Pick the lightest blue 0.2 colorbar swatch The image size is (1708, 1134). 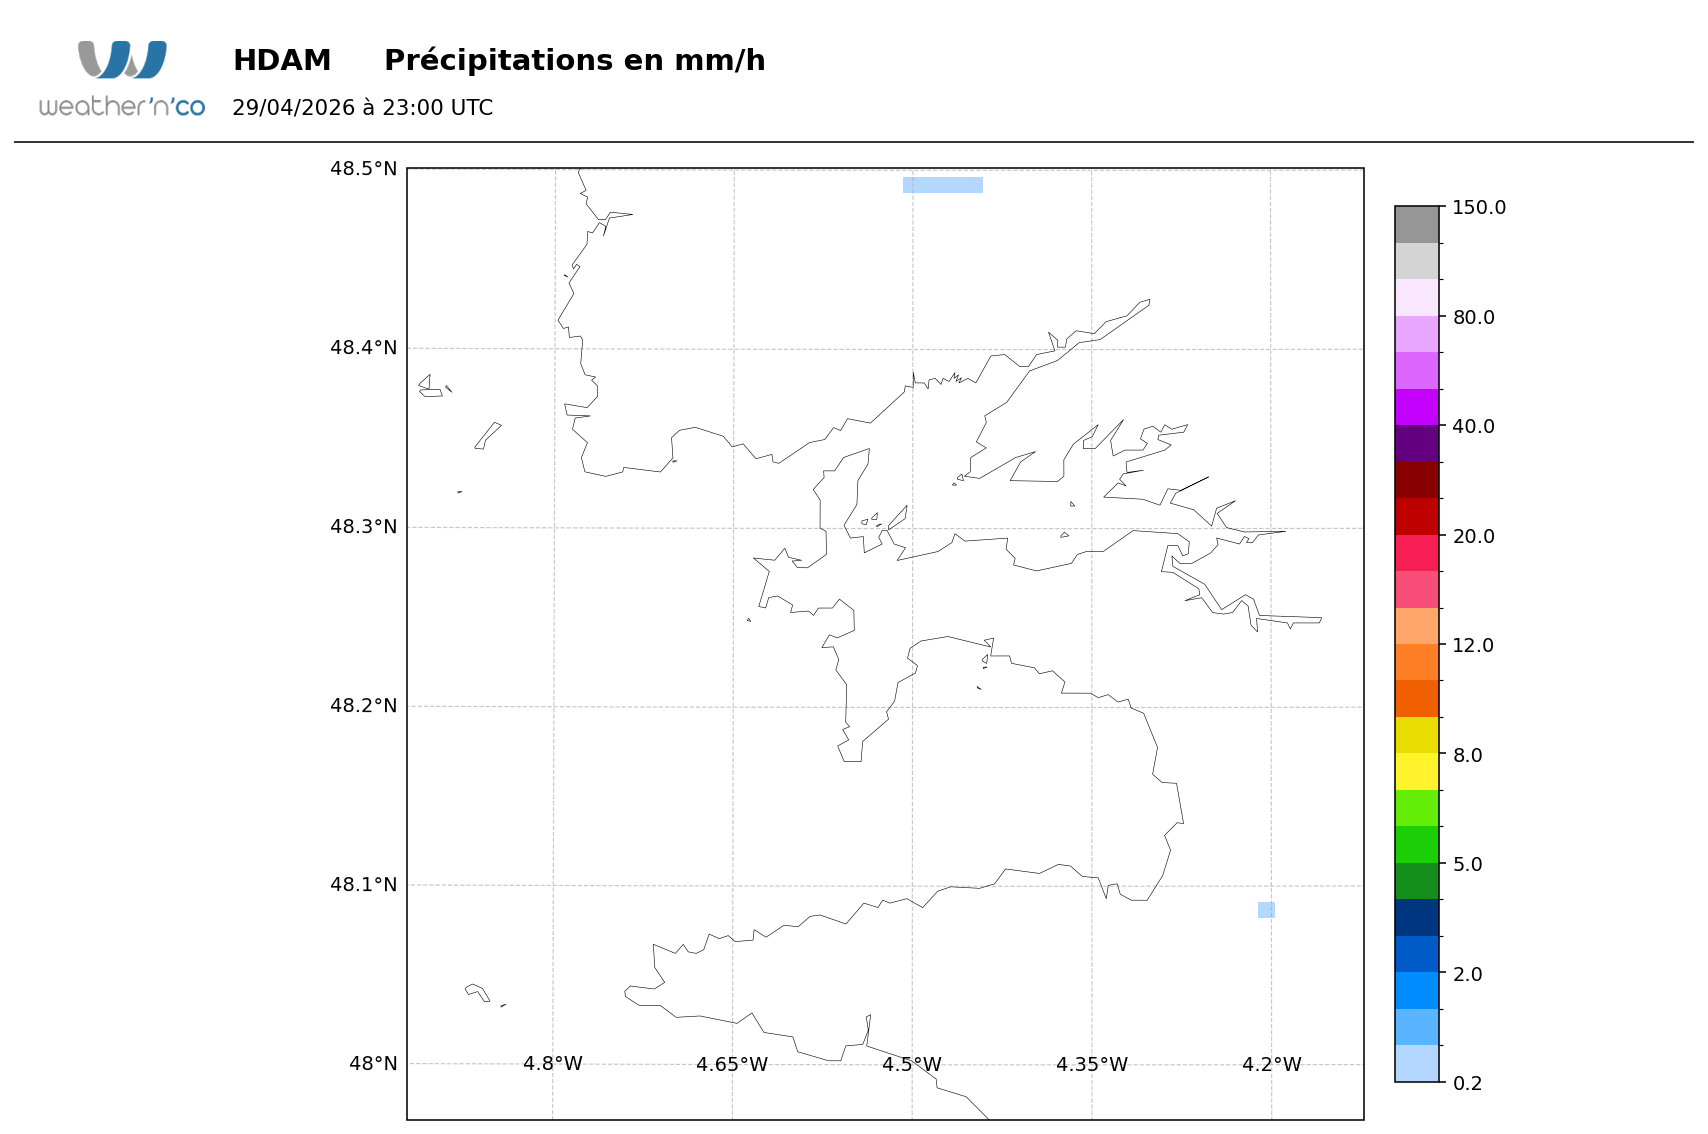1417,1064
